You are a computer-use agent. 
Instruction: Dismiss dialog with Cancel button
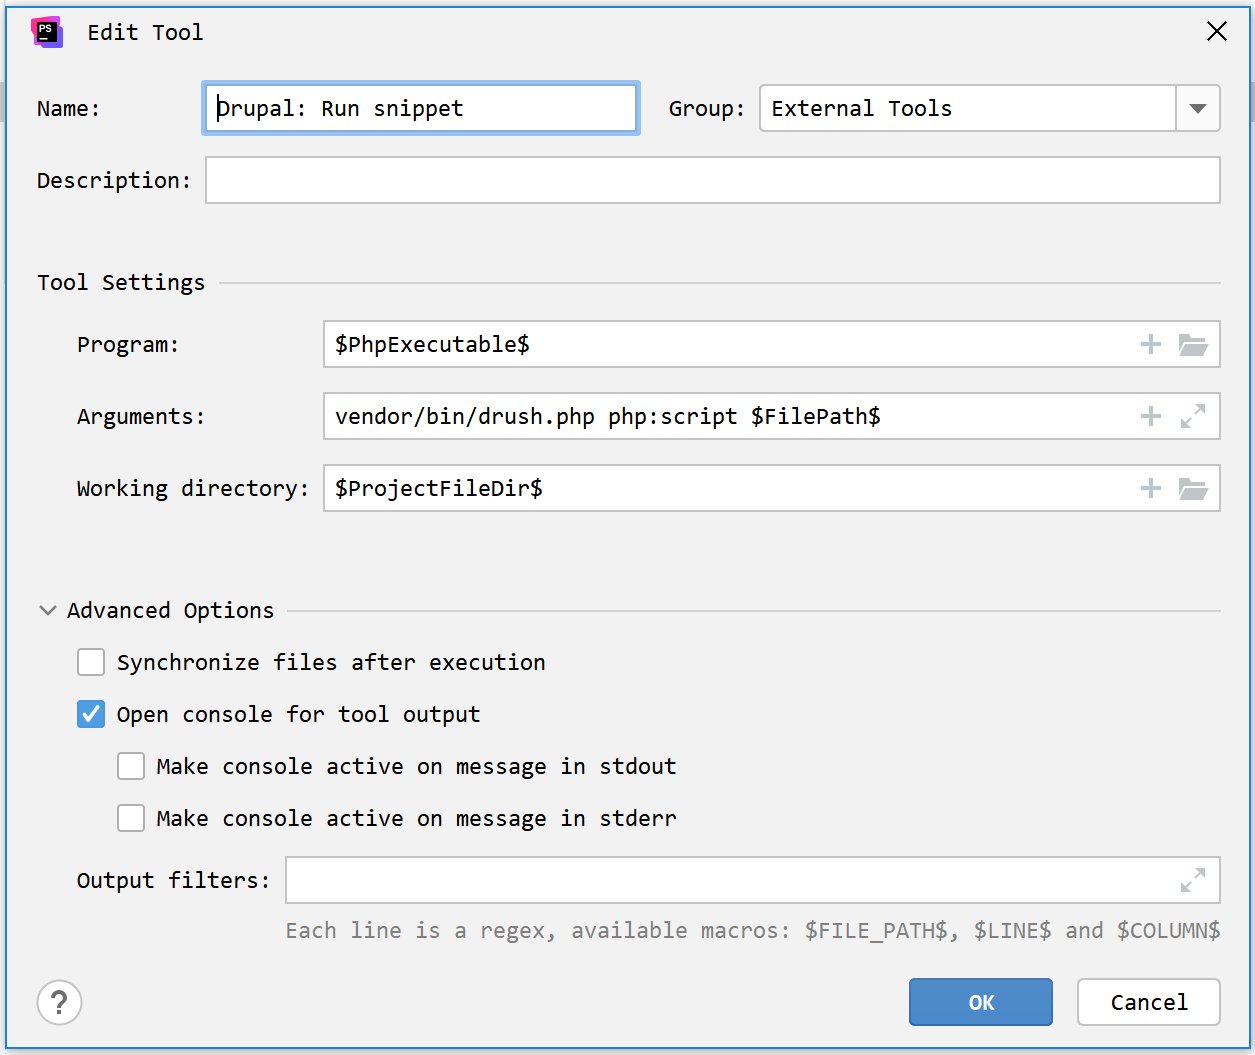tap(1149, 1002)
